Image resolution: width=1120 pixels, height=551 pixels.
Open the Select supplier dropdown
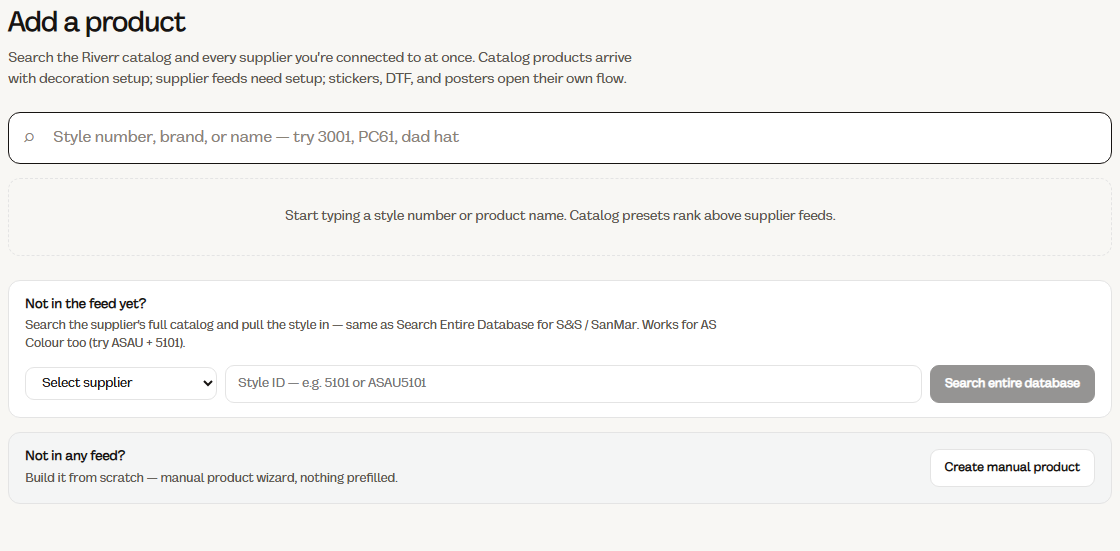pos(121,383)
